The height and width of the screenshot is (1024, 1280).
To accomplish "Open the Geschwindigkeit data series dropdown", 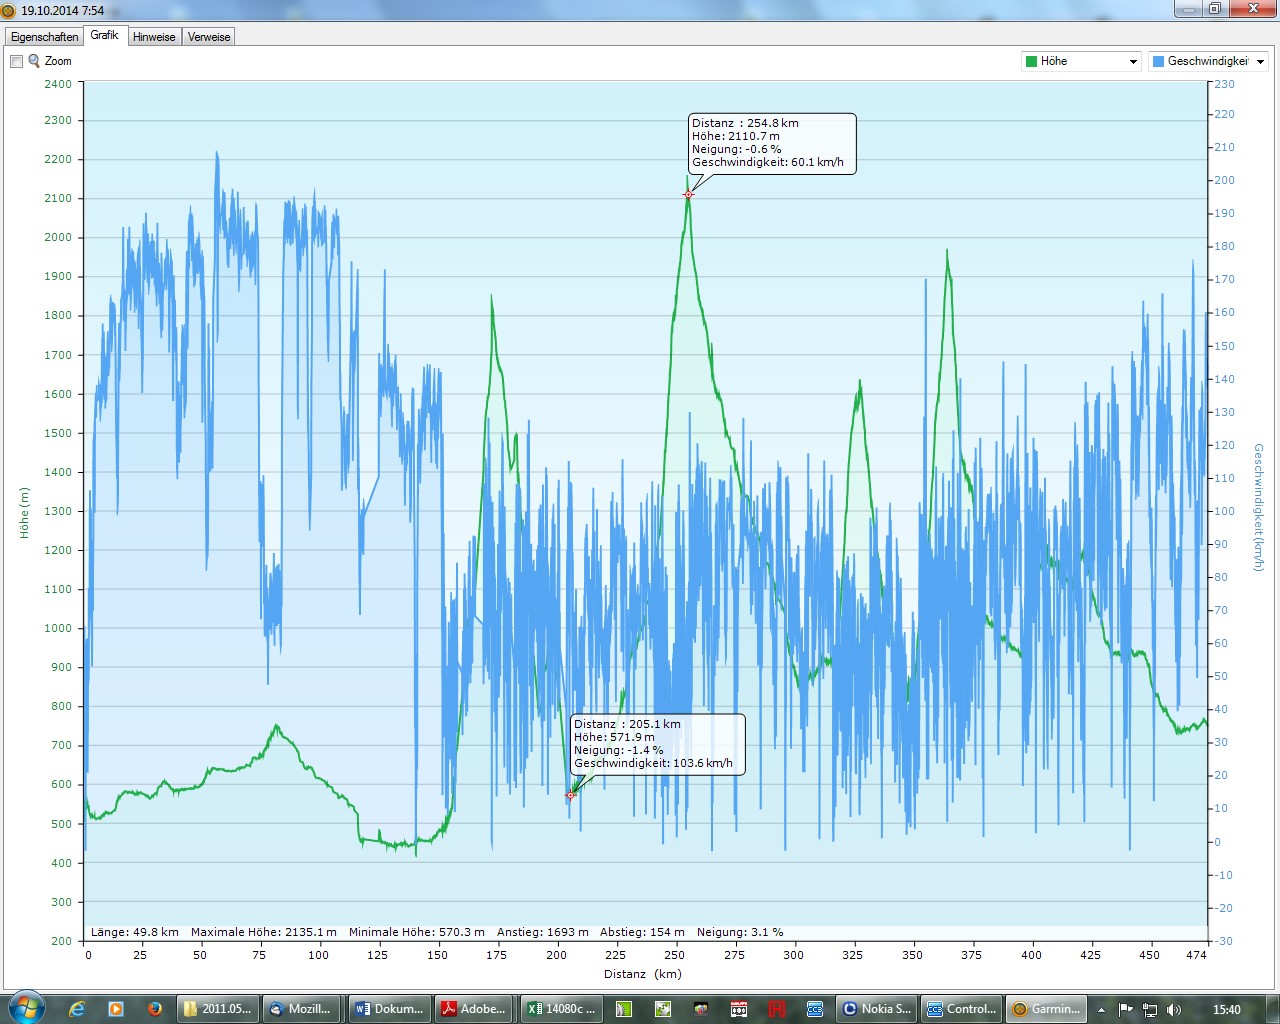I will 1208,61.
